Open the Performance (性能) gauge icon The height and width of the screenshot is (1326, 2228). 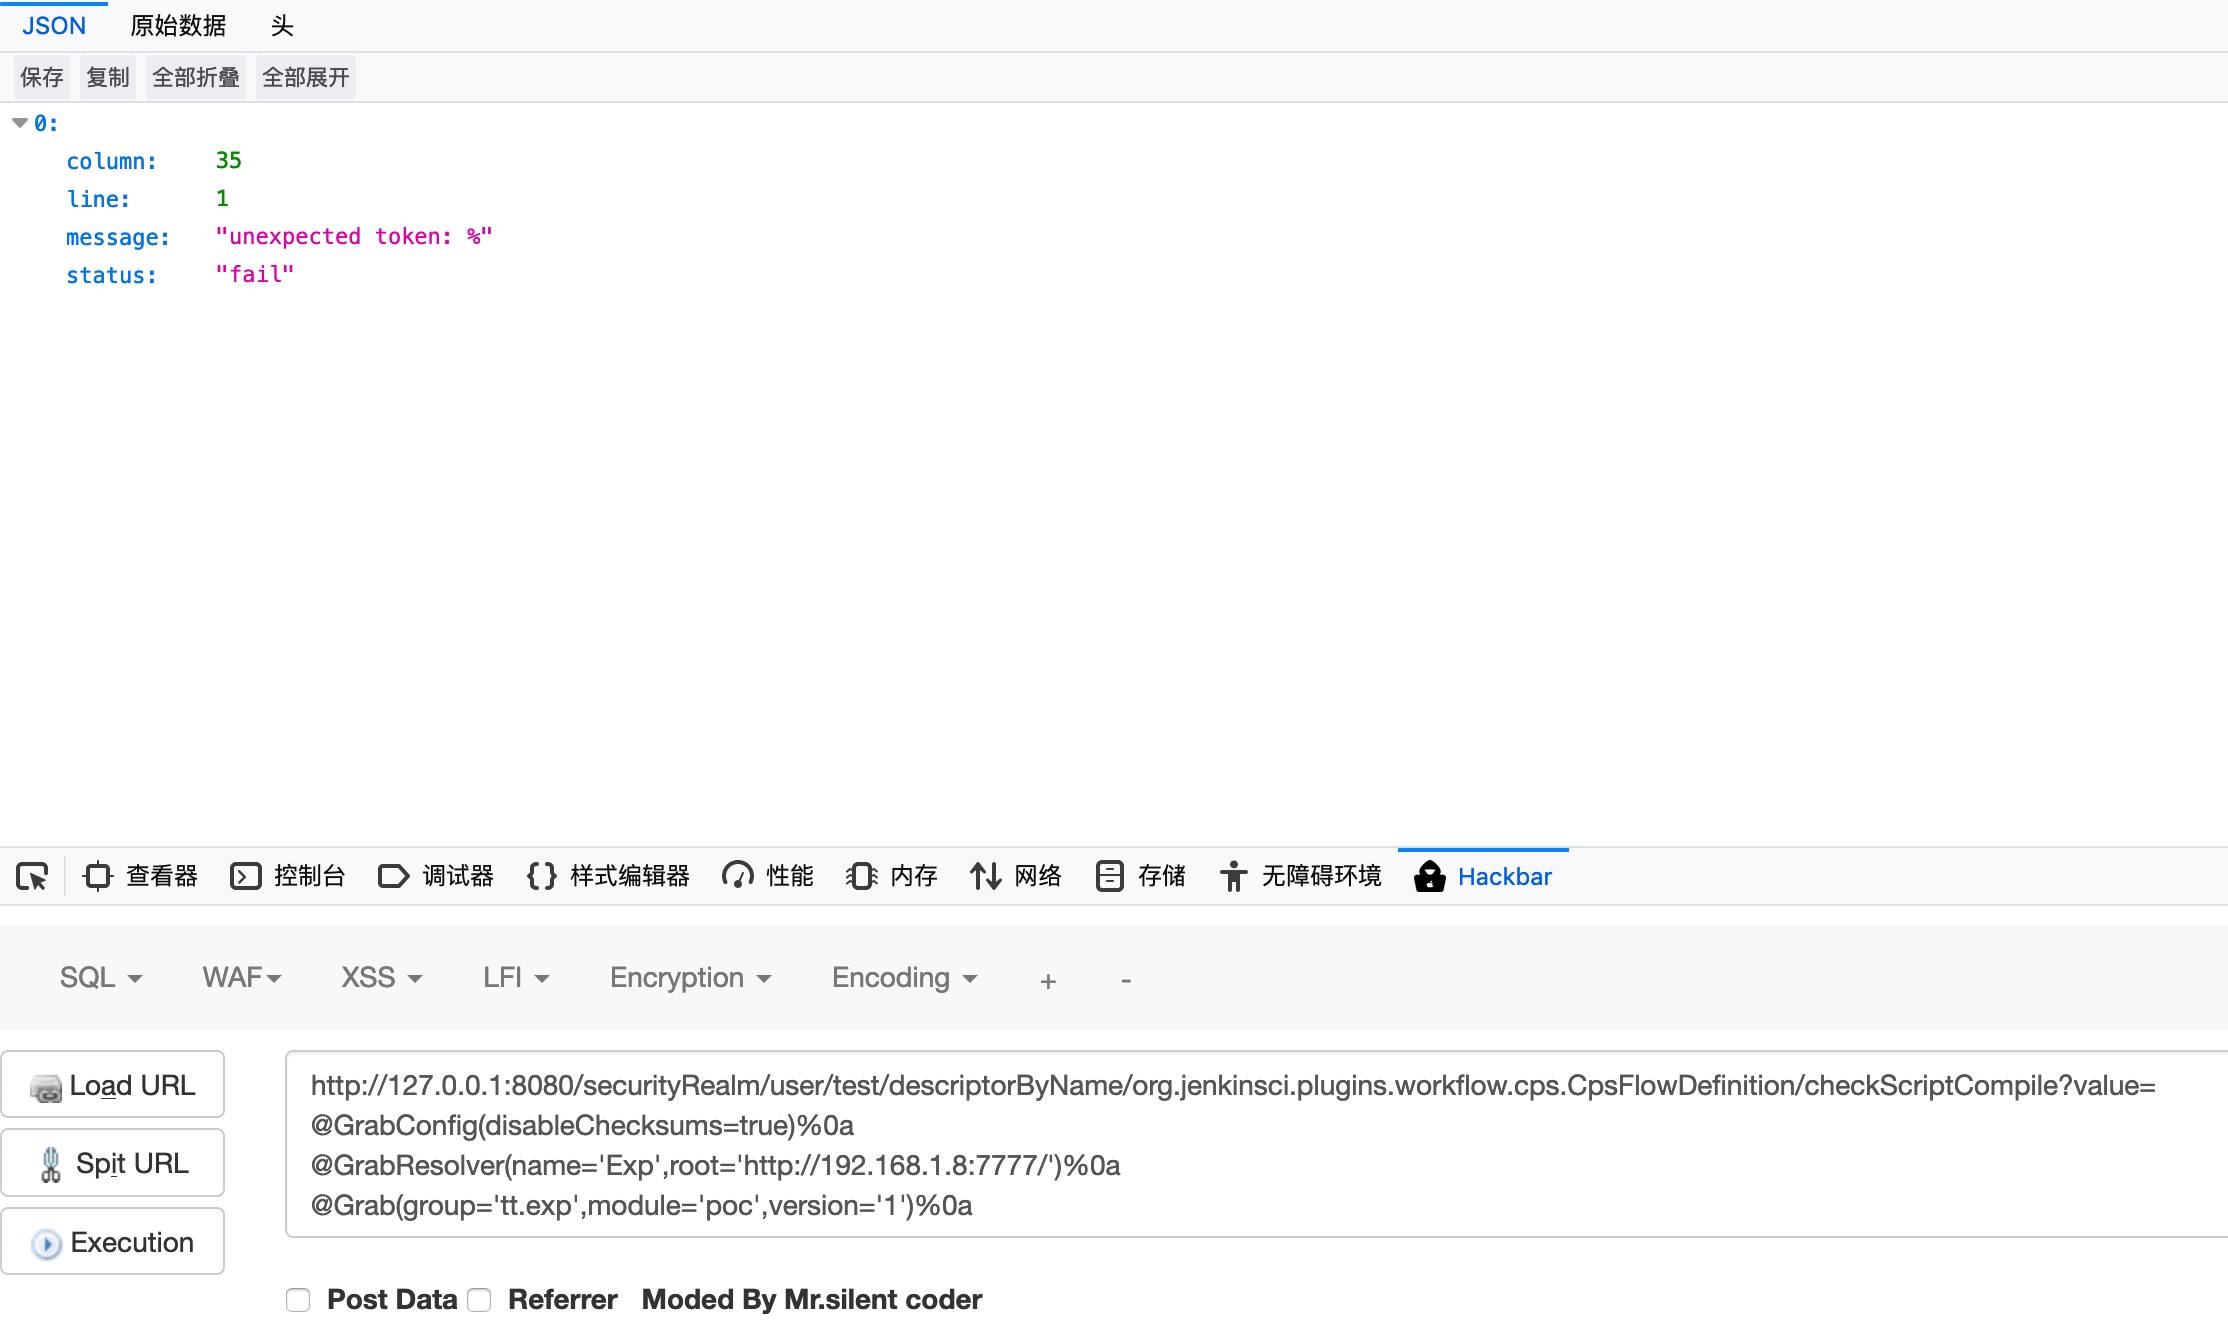click(x=738, y=877)
